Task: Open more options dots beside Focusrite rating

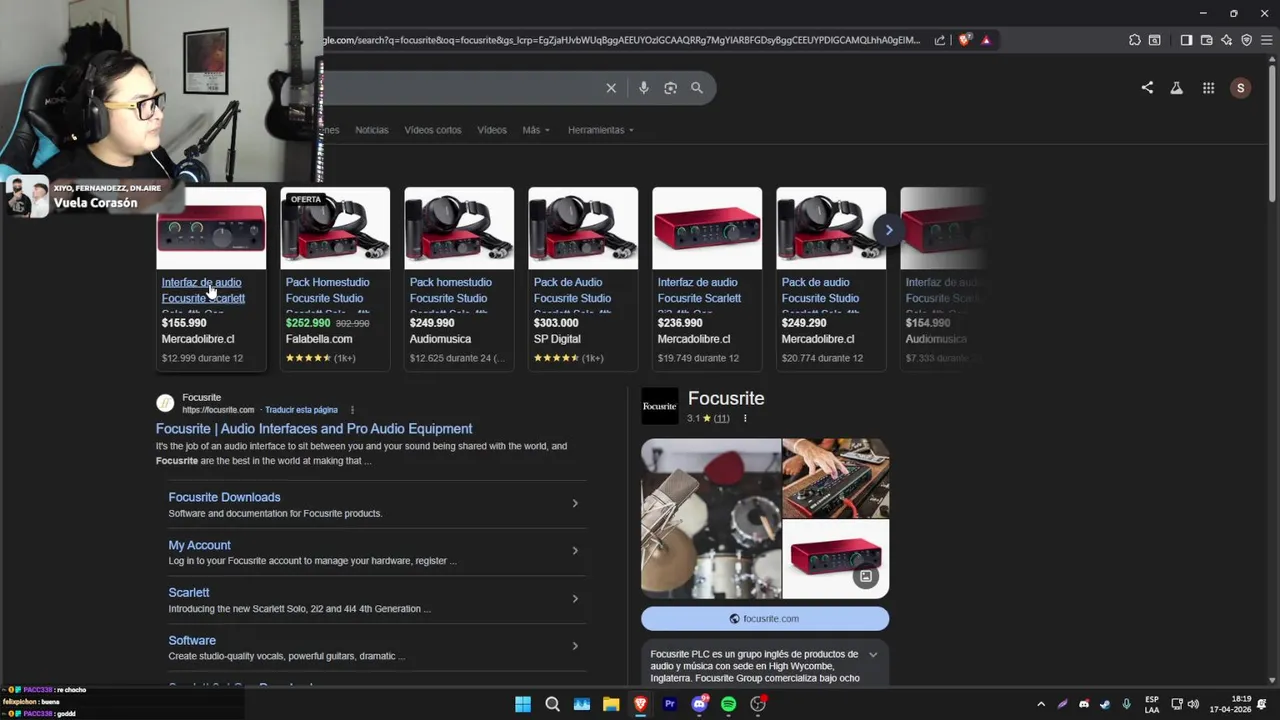Action: [x=745, y=418]
